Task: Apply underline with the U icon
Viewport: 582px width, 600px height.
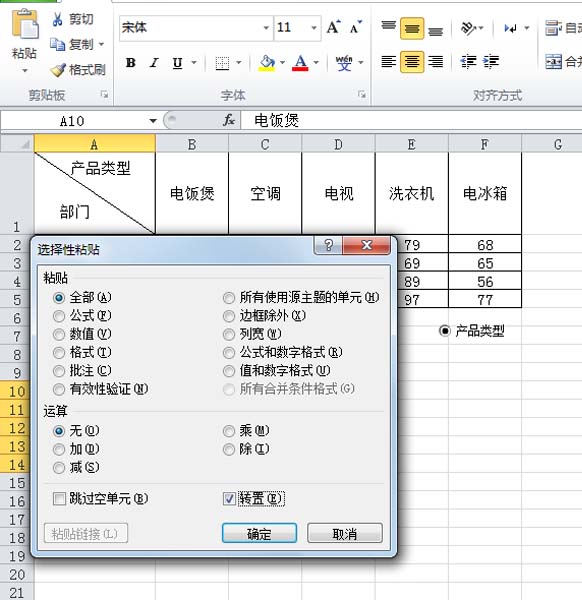Action: point(177,62)
